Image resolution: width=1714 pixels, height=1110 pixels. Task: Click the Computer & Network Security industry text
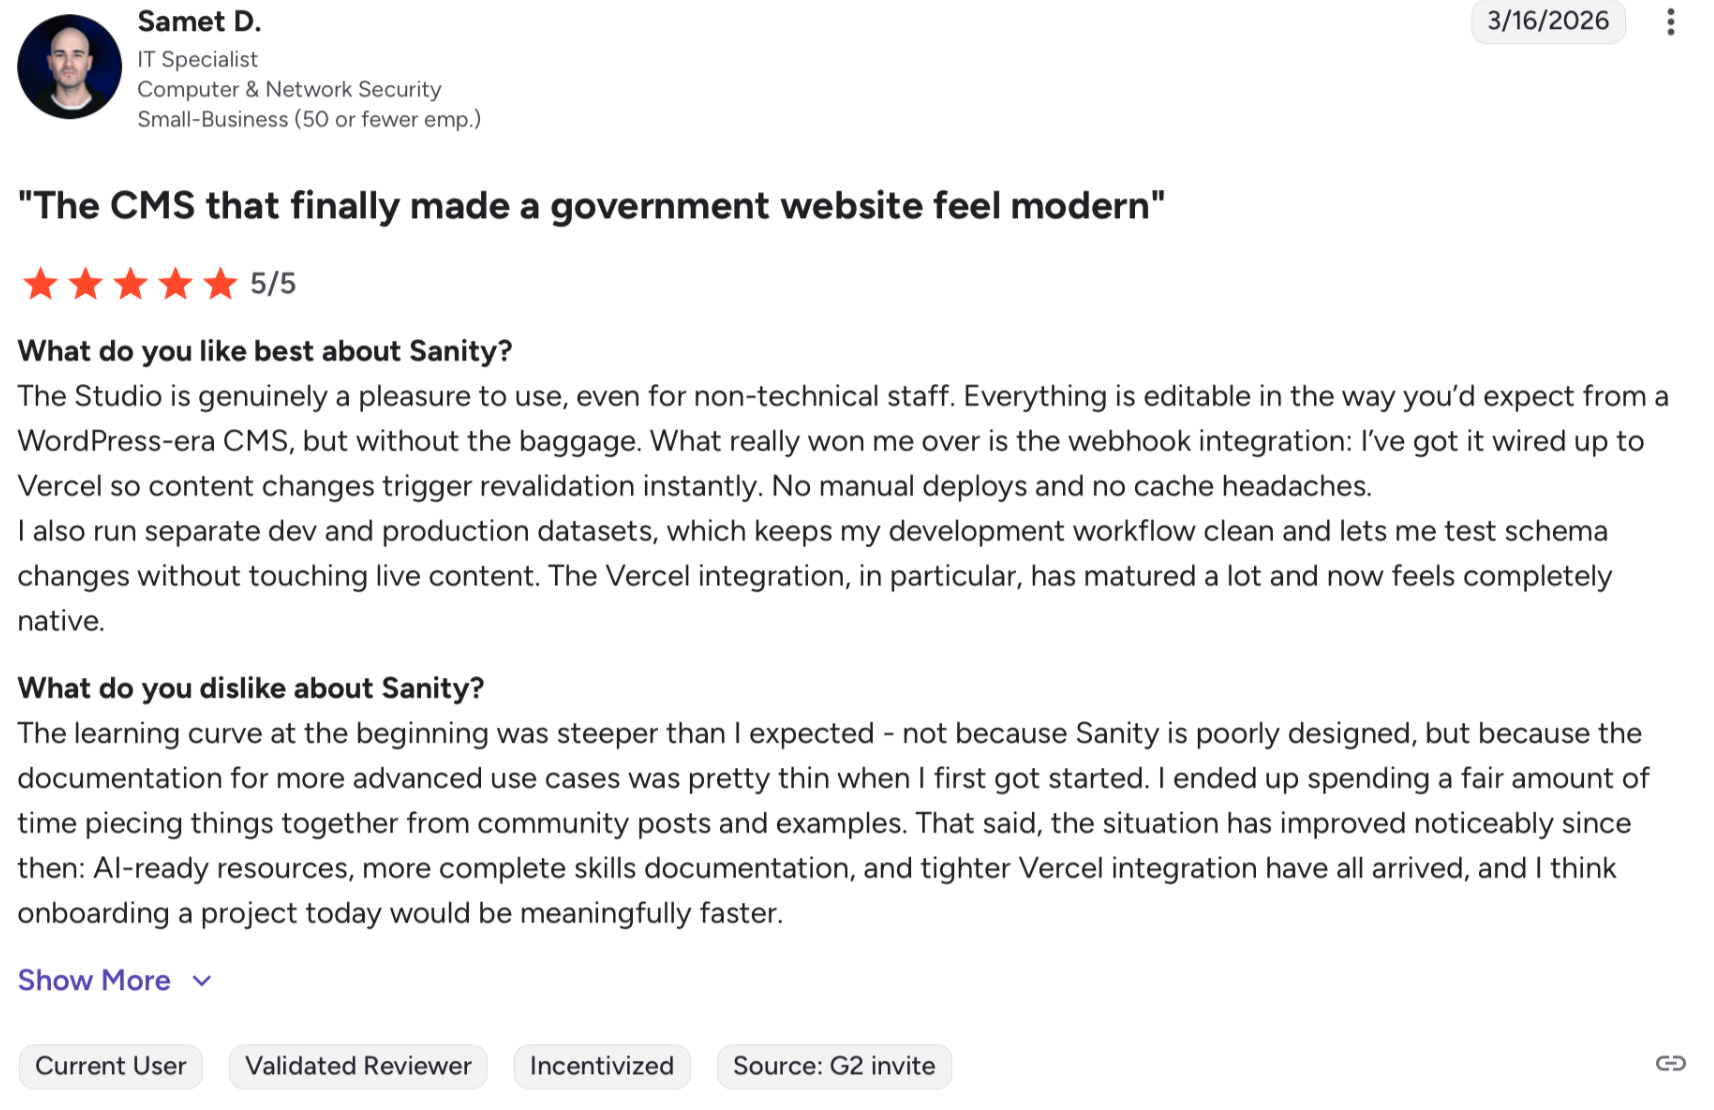[289, 89]
